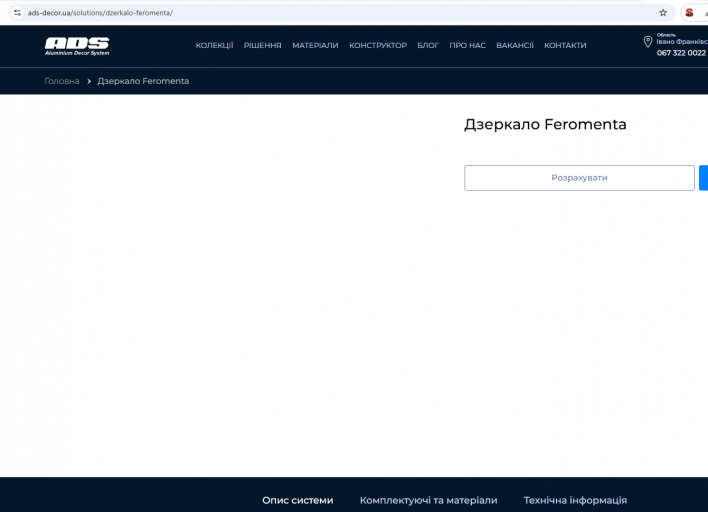
Task: Open the ПРО НАС page
Action: (467, 45)
